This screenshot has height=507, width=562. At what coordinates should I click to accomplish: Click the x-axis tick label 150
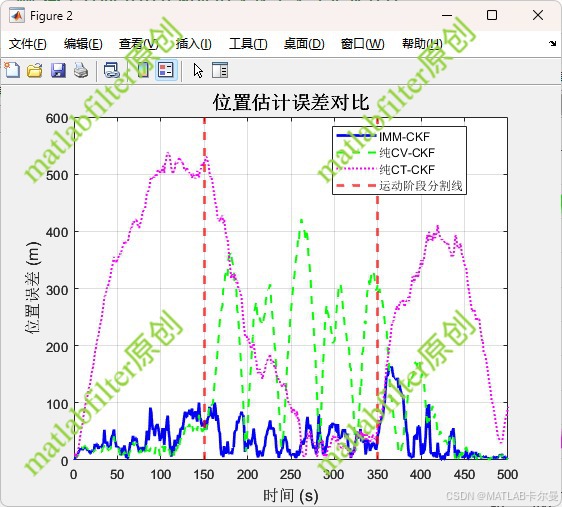tap(204, 474)
